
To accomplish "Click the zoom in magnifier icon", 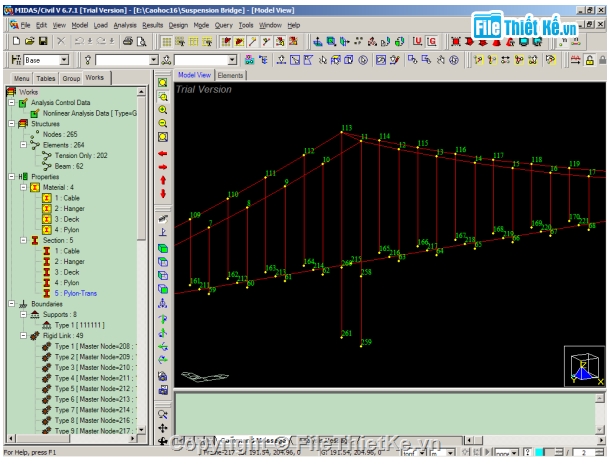I will [163, 110].
